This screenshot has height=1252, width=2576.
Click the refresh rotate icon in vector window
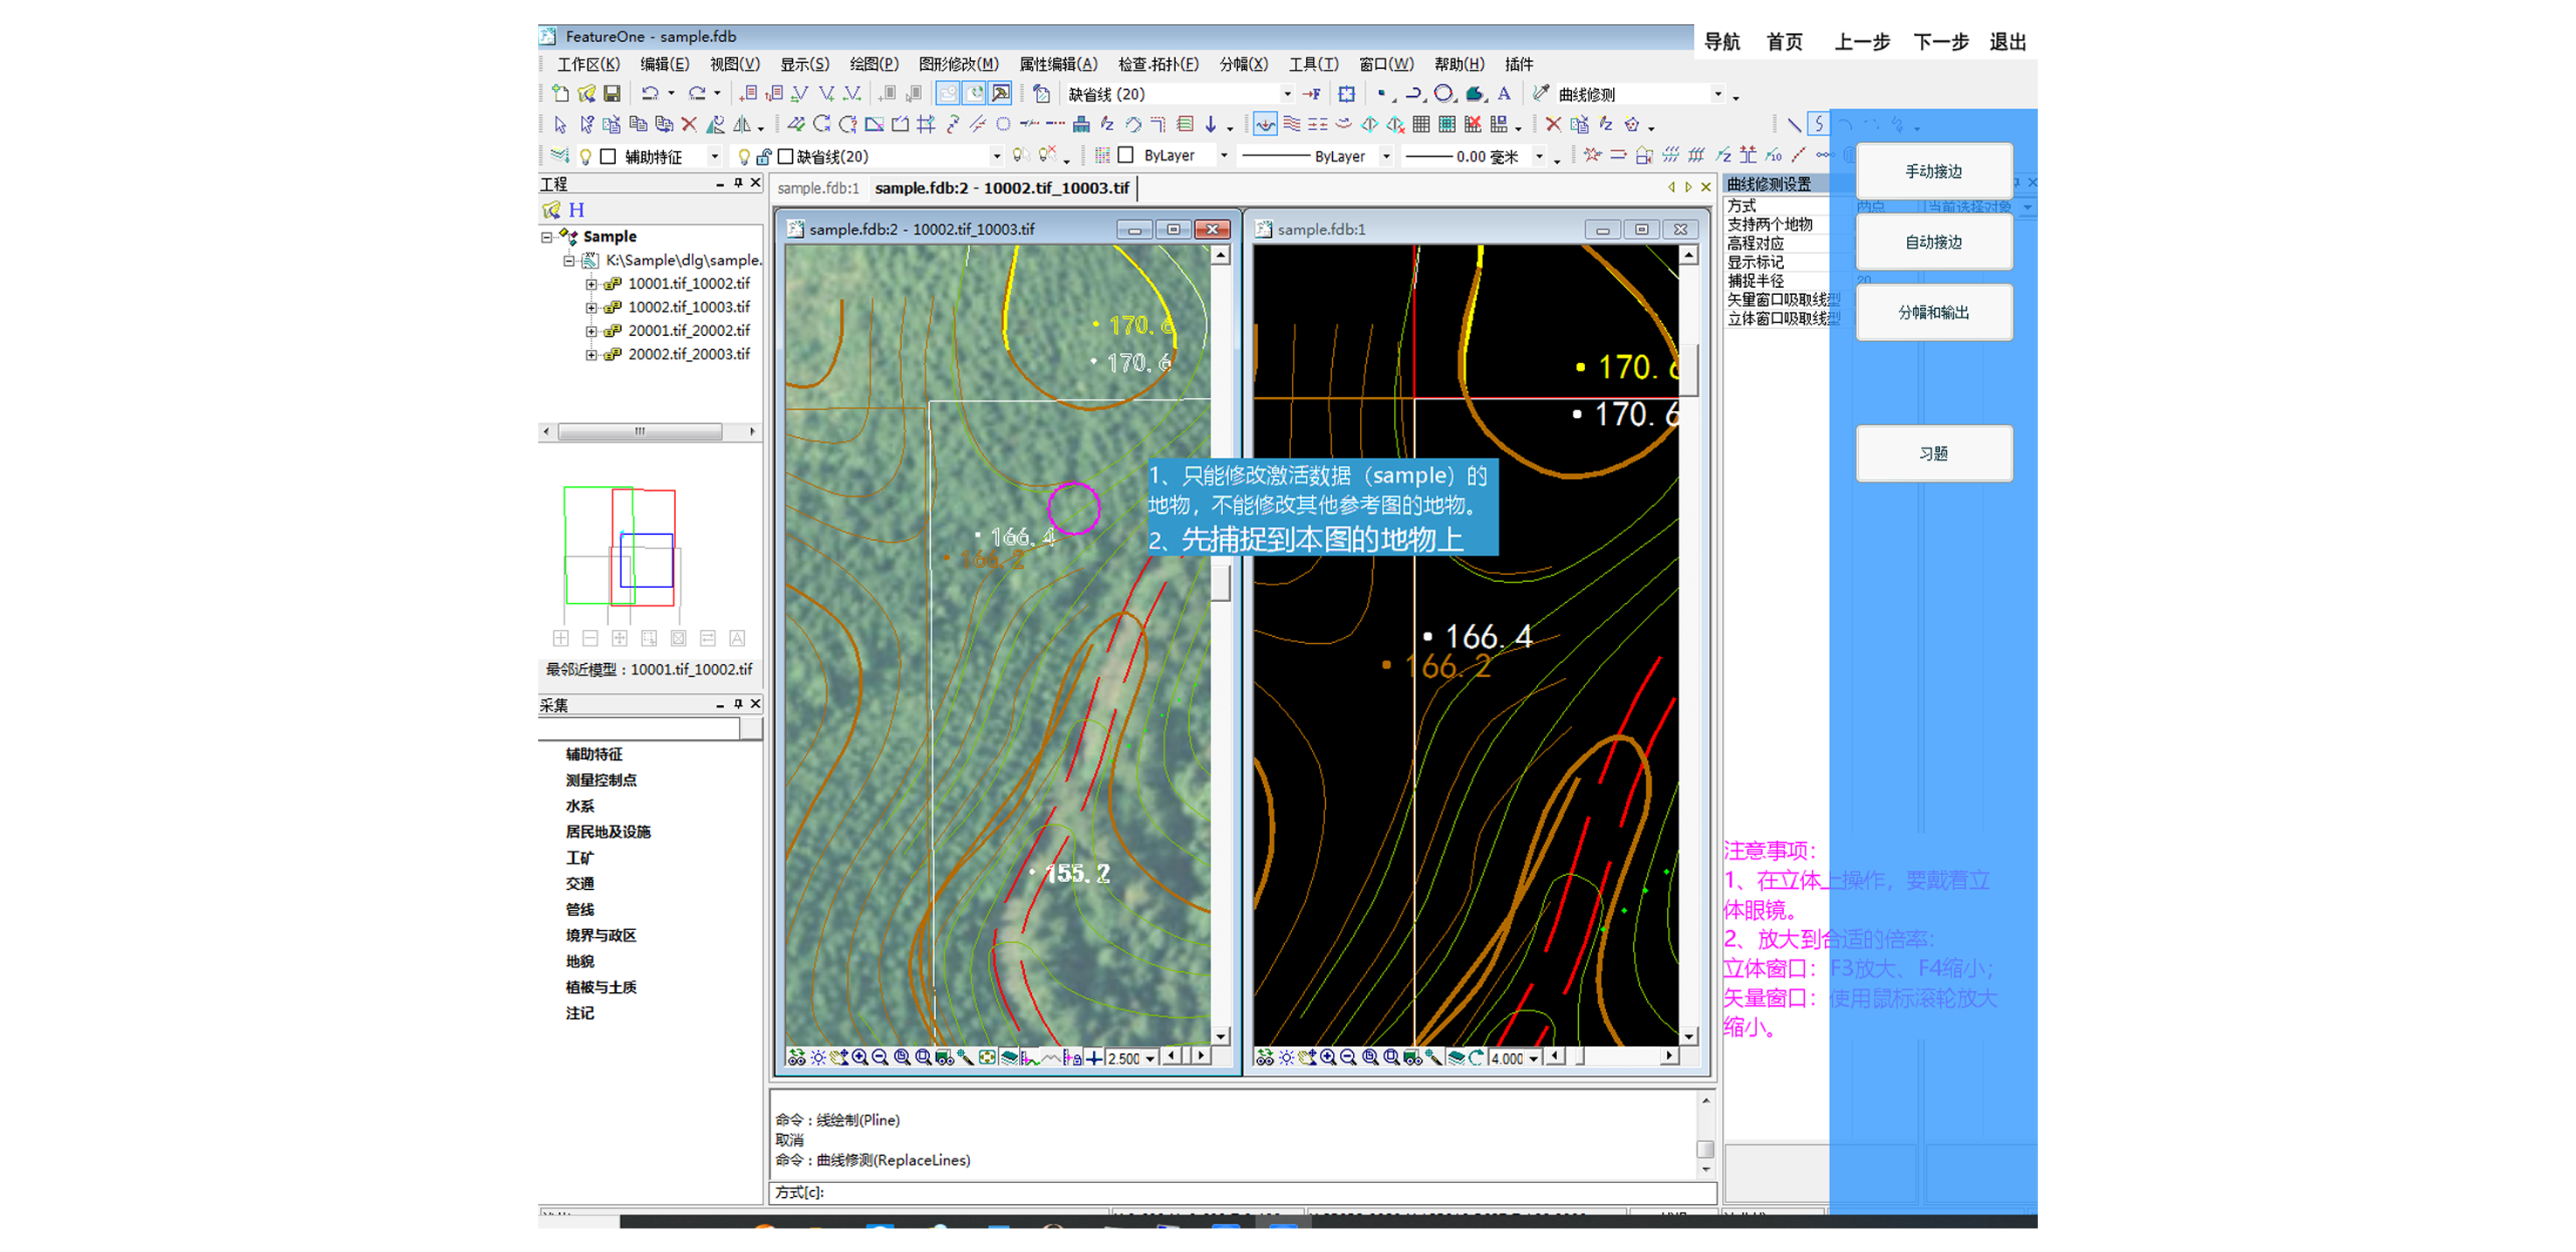tap(1476, 1057)
